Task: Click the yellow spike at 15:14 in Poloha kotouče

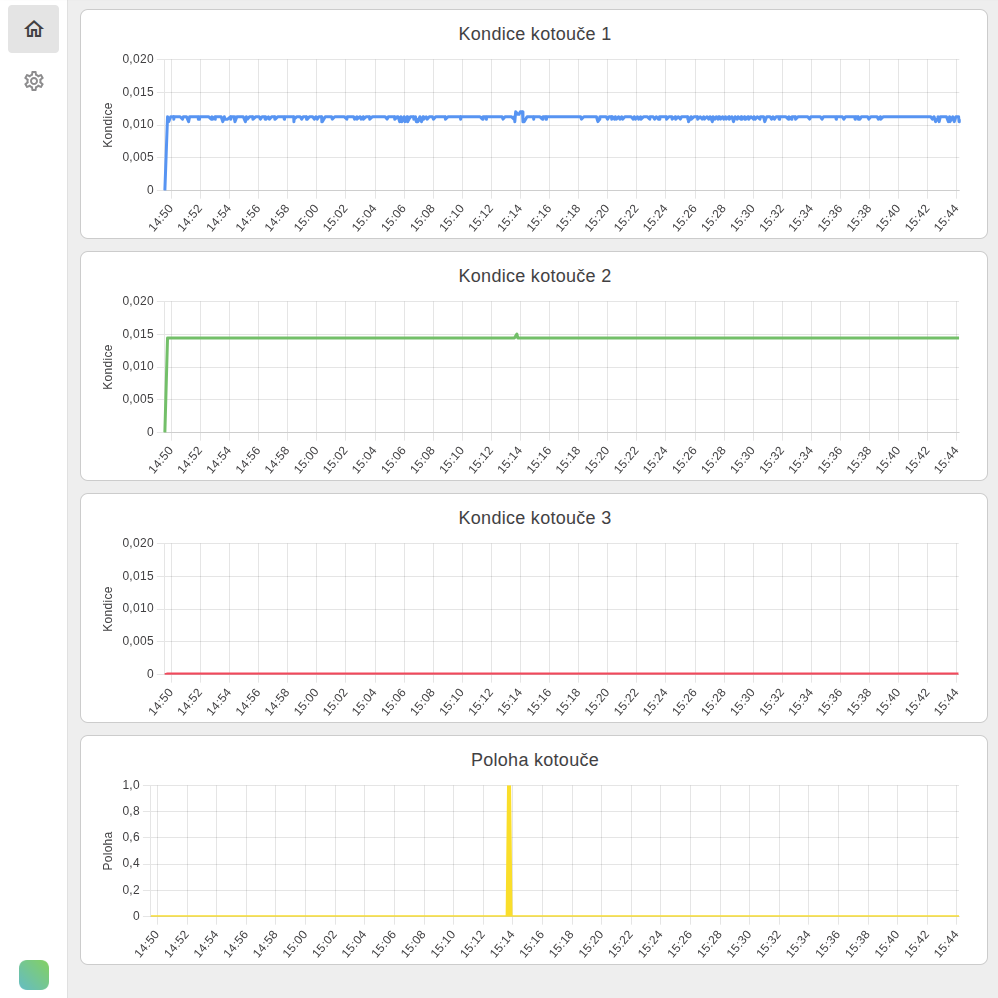Action: coord(509,850)
